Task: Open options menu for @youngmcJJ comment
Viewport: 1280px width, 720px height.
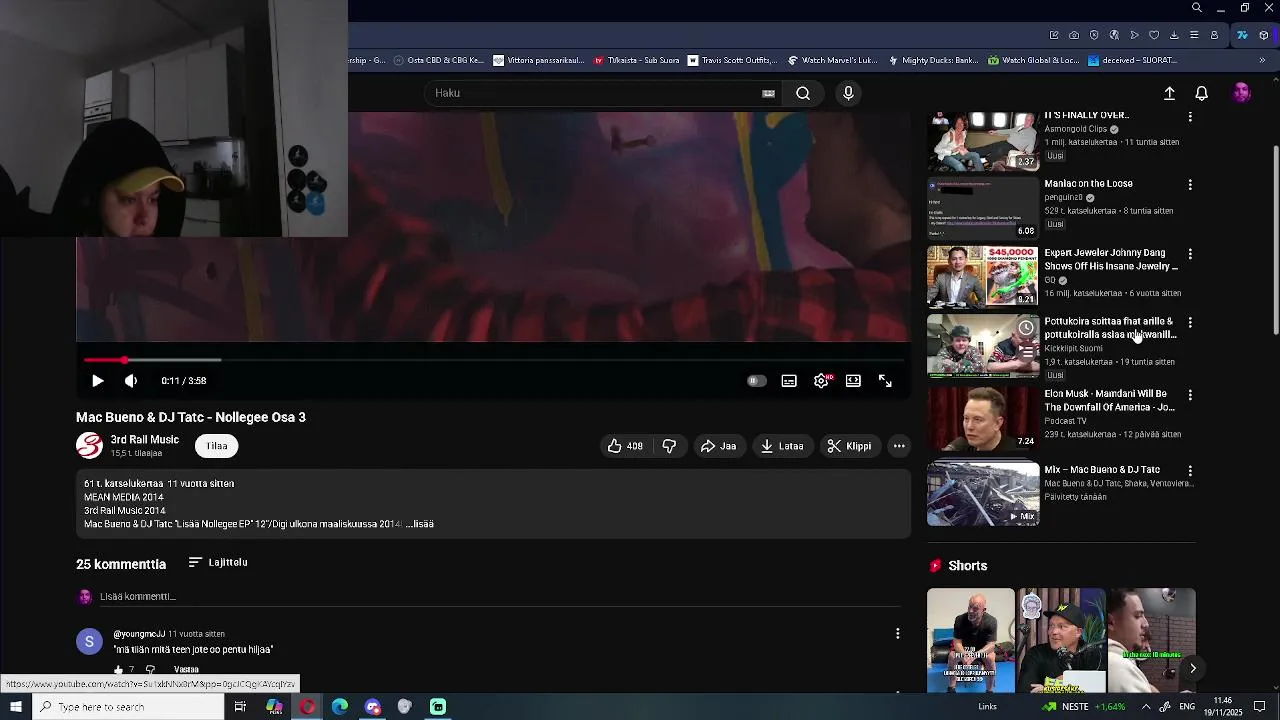Action: pyautogui.click(x=897, y=633)
